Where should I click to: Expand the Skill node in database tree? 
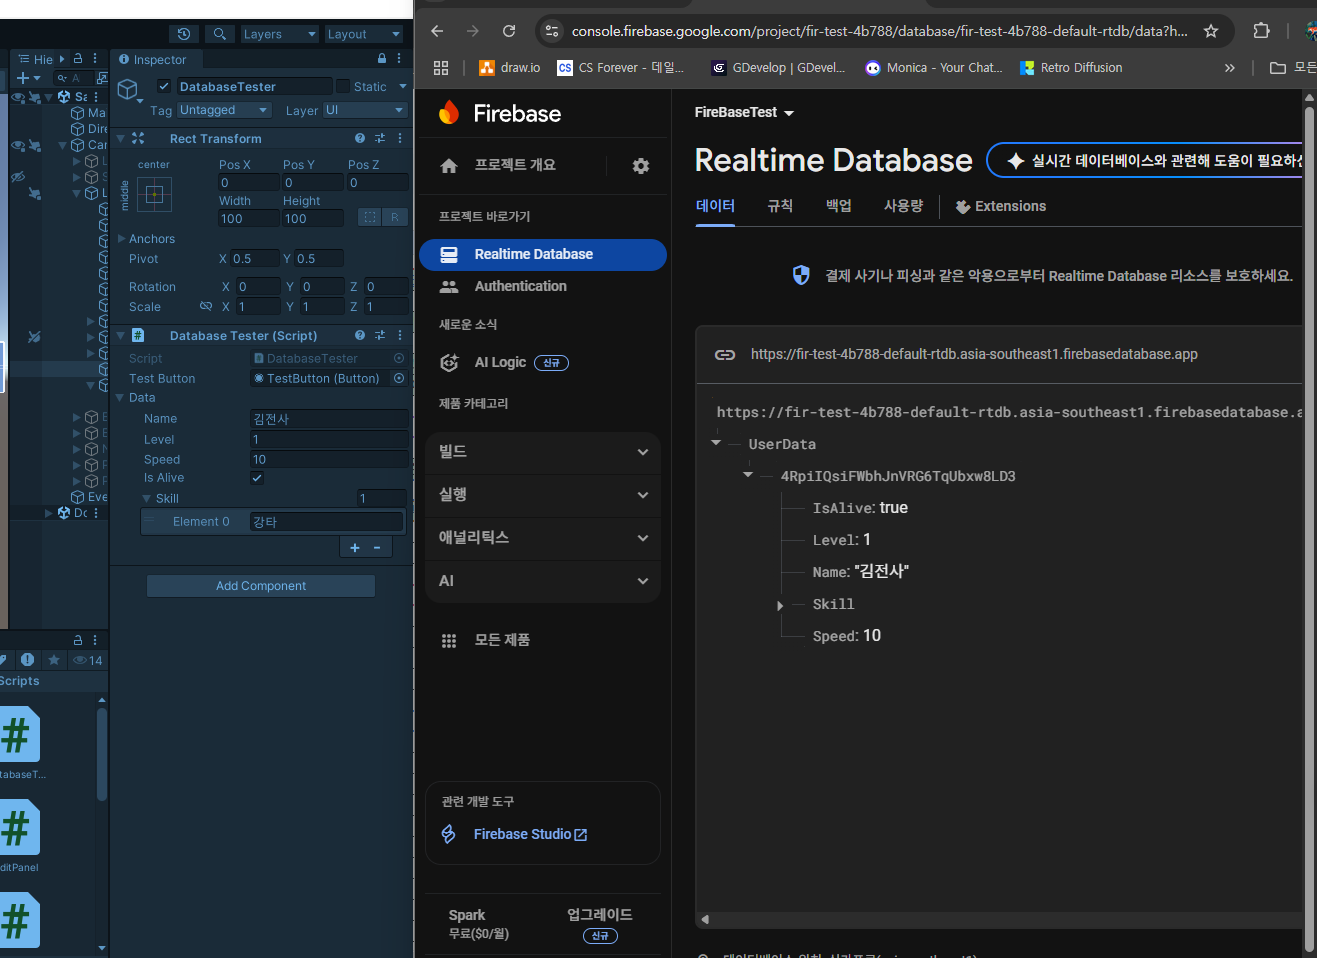(780, 605)
